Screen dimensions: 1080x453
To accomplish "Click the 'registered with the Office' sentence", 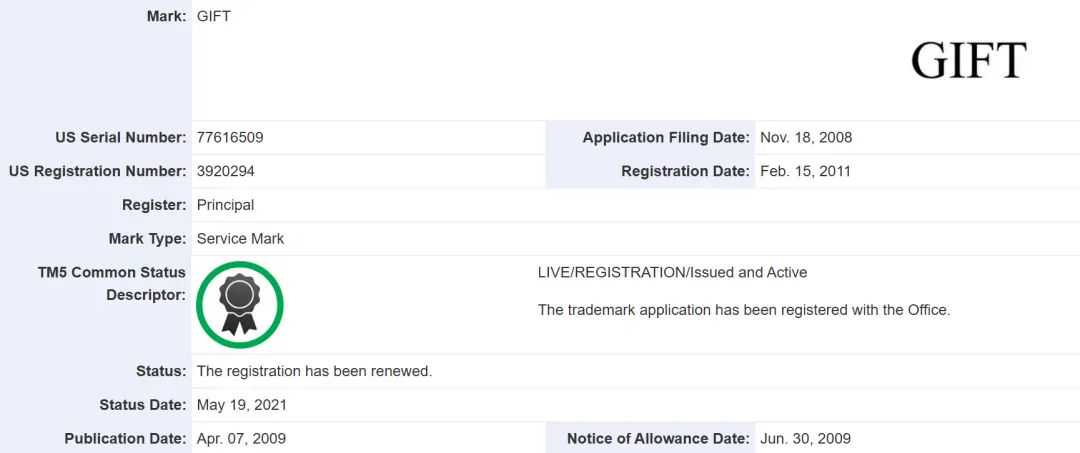I will 744,310.
